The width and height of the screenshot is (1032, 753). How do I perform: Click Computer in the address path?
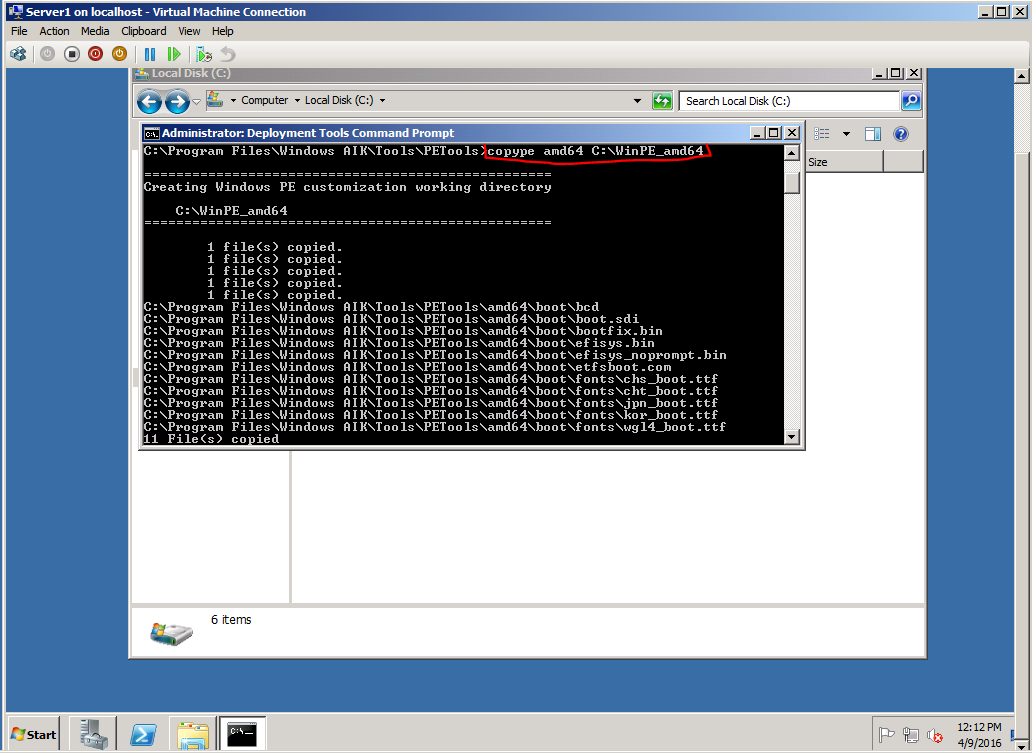(265, 100)
